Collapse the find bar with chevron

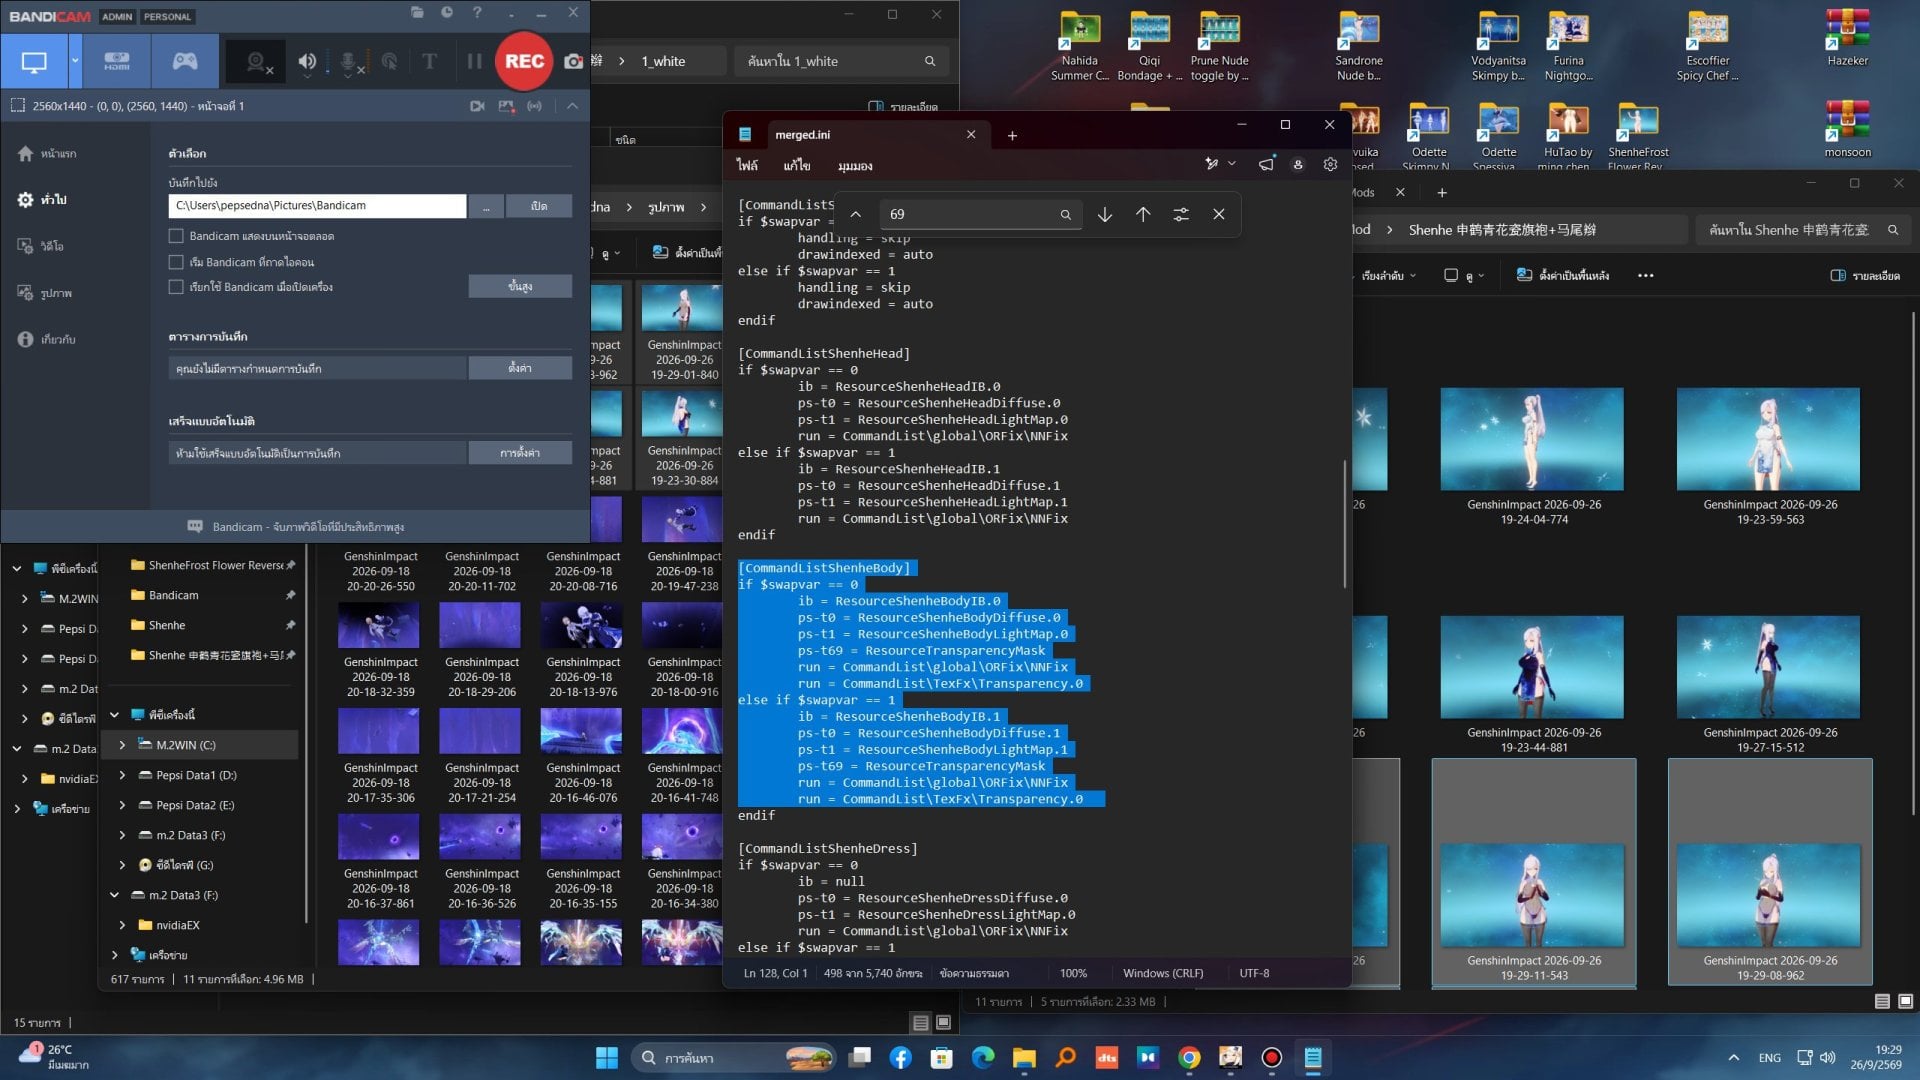[x=856, y=214]
